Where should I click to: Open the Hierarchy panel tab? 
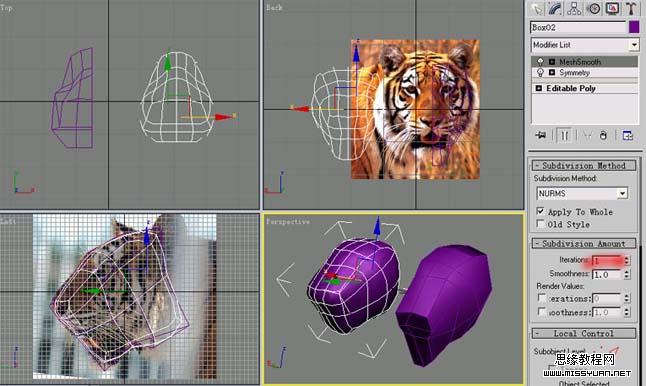coord(574,8)
